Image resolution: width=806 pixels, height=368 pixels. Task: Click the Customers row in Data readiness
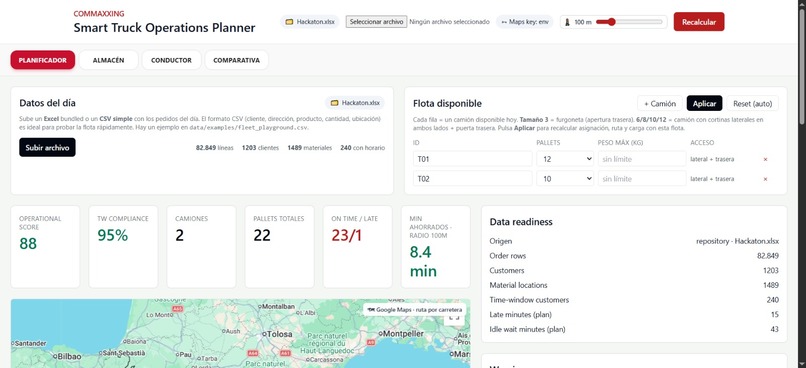click(634, 270)
